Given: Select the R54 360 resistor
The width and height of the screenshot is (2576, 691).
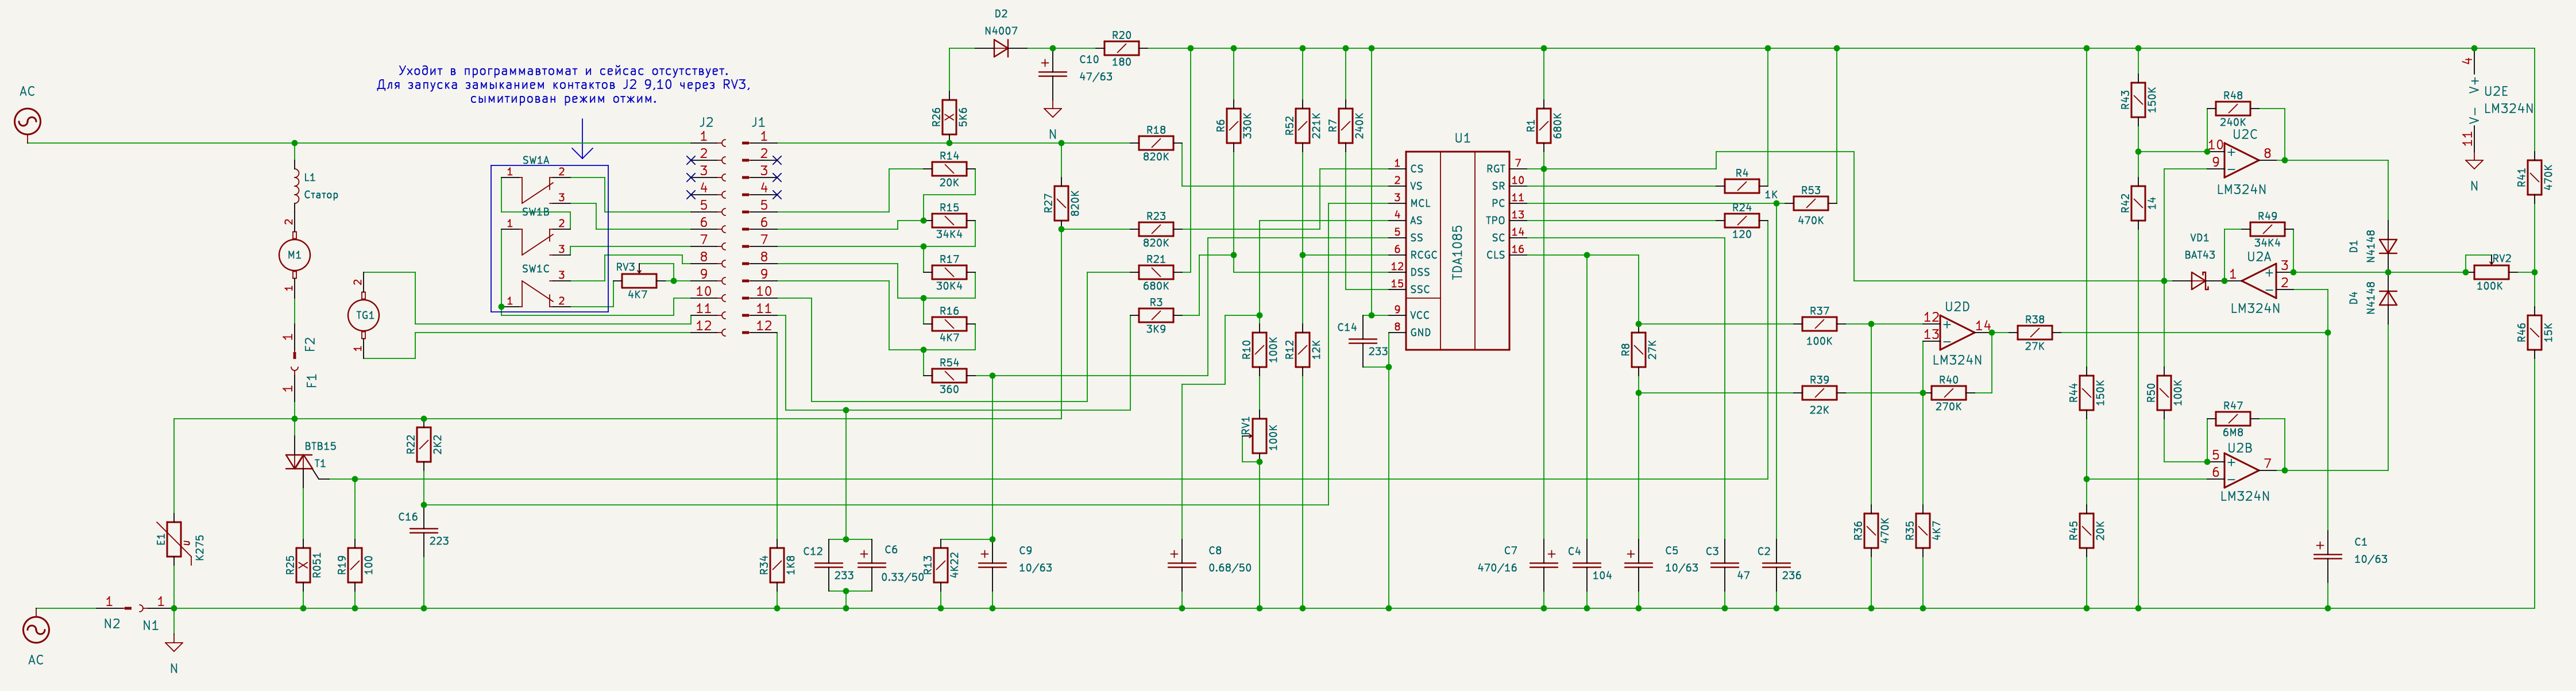Looking at the screenshot, I should click(x=949, y=376).
